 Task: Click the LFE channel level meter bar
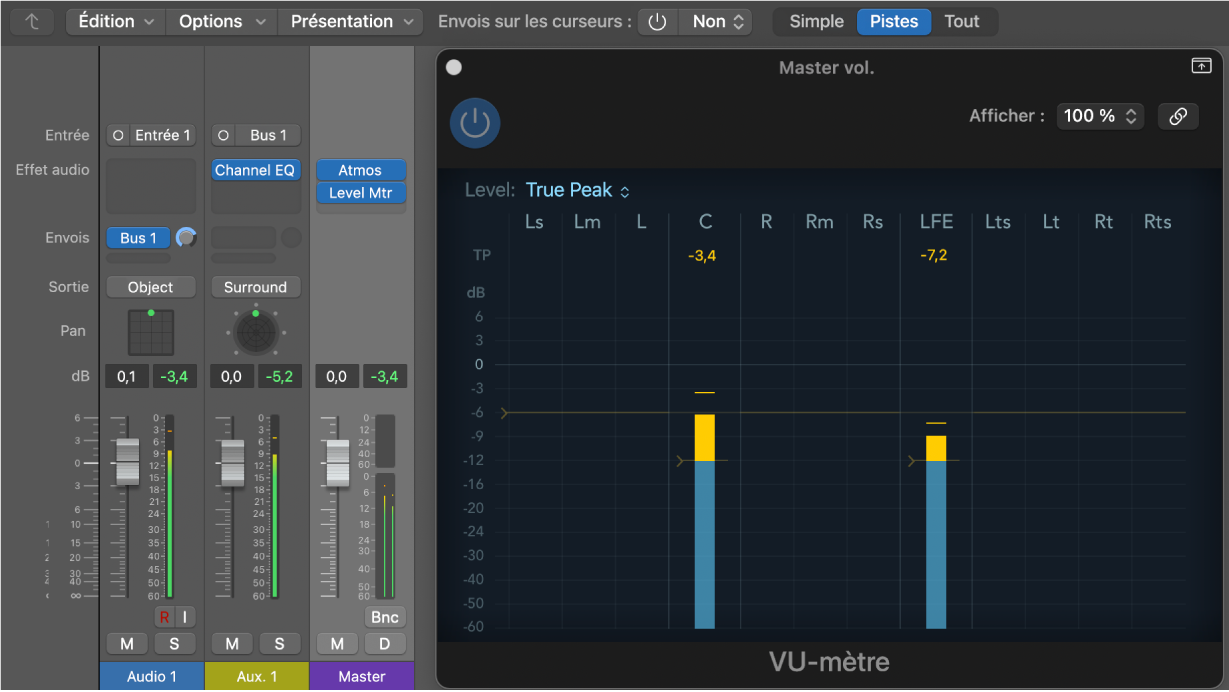(x=936, y=532)
